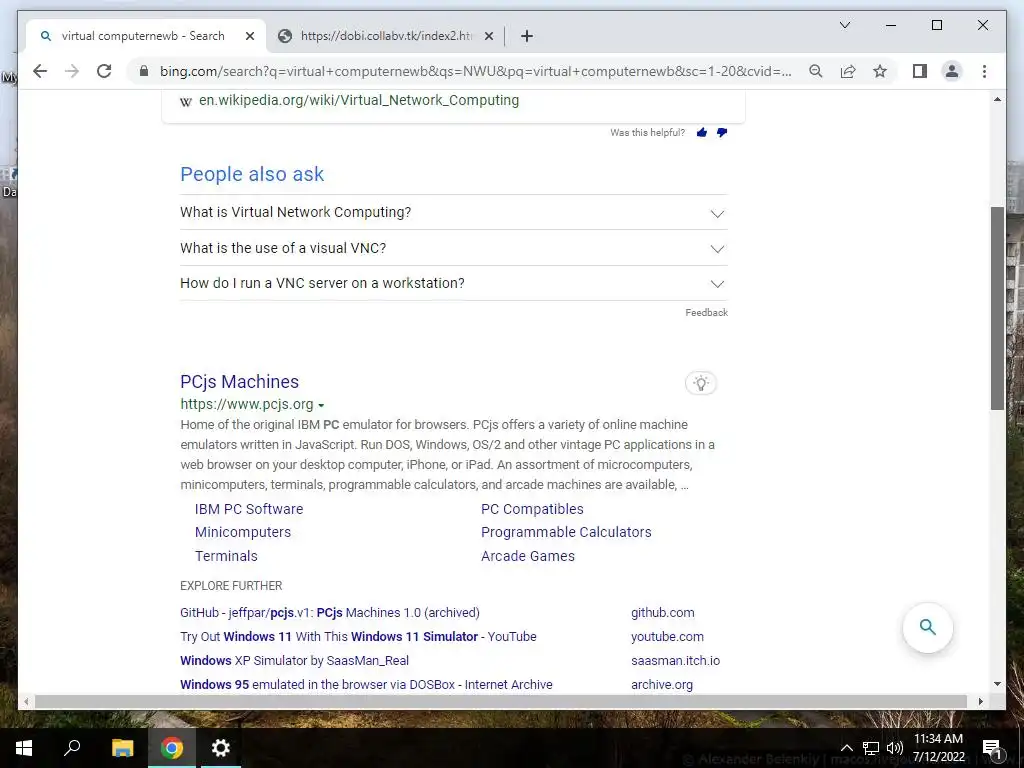Image resolution: width=1024 pixels, height=768 pixels.
Task: Open the IBM PC Software sublink
Action: coord(249,509)
